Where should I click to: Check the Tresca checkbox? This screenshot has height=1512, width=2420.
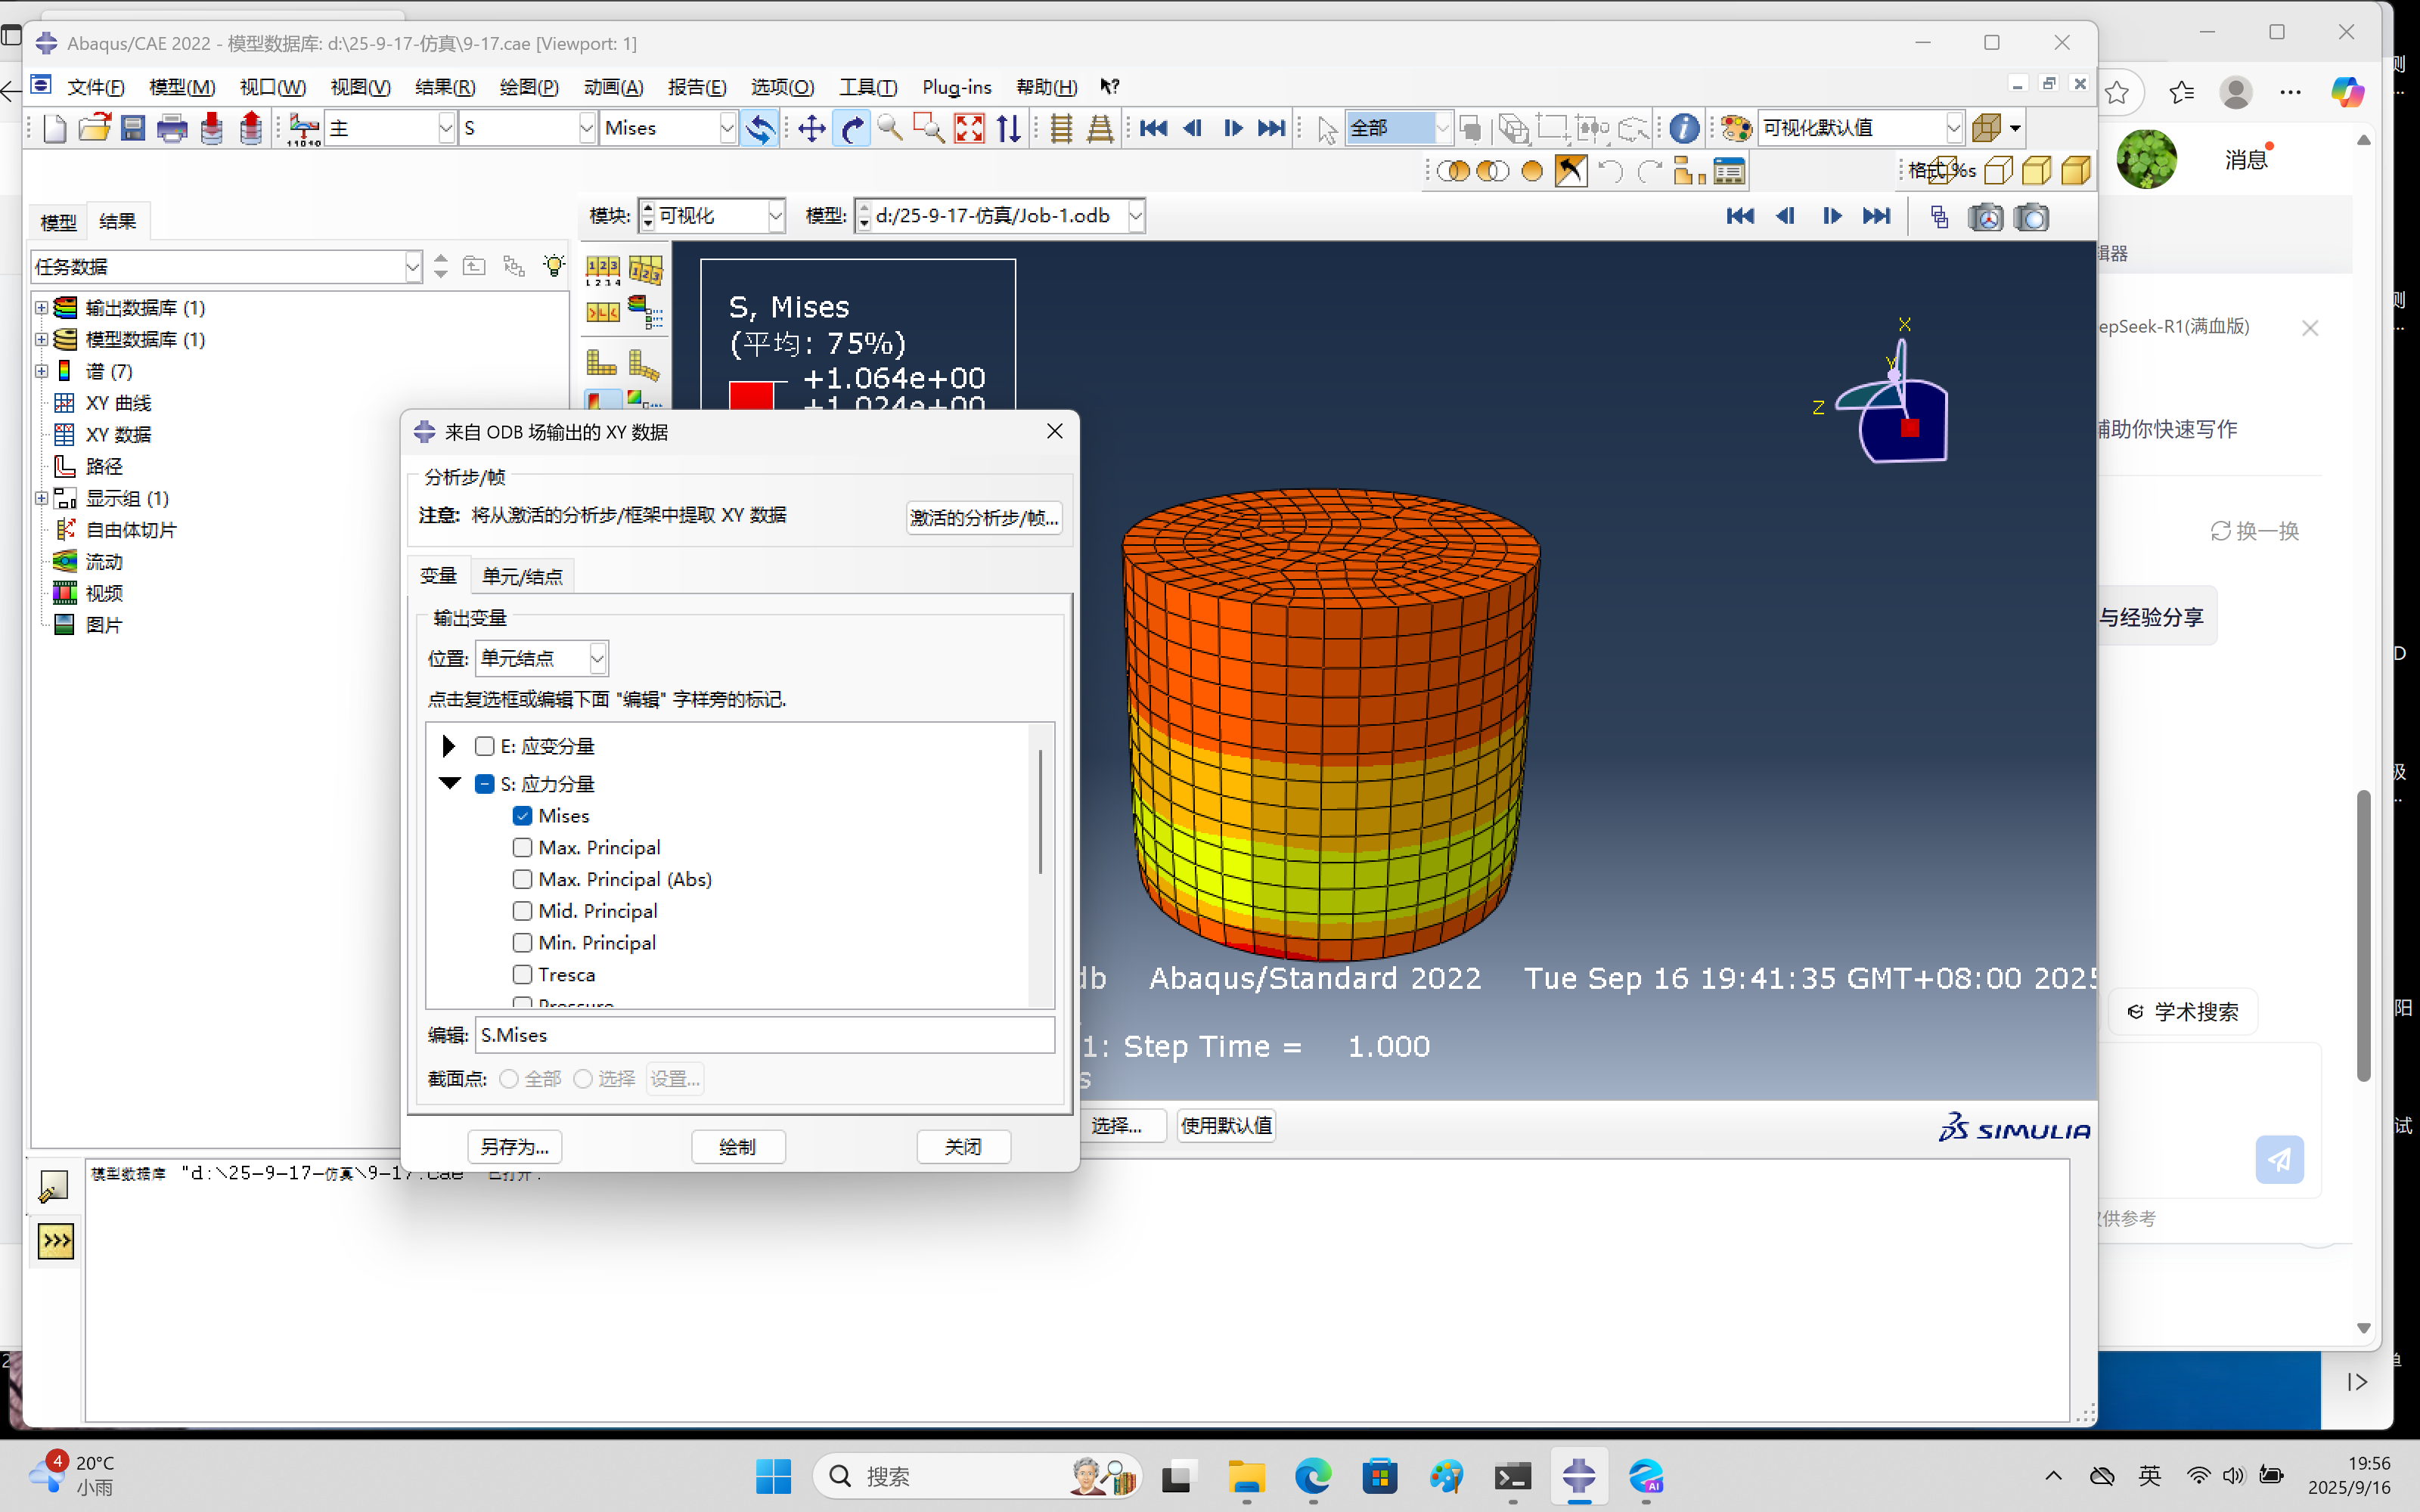[522, 975]
